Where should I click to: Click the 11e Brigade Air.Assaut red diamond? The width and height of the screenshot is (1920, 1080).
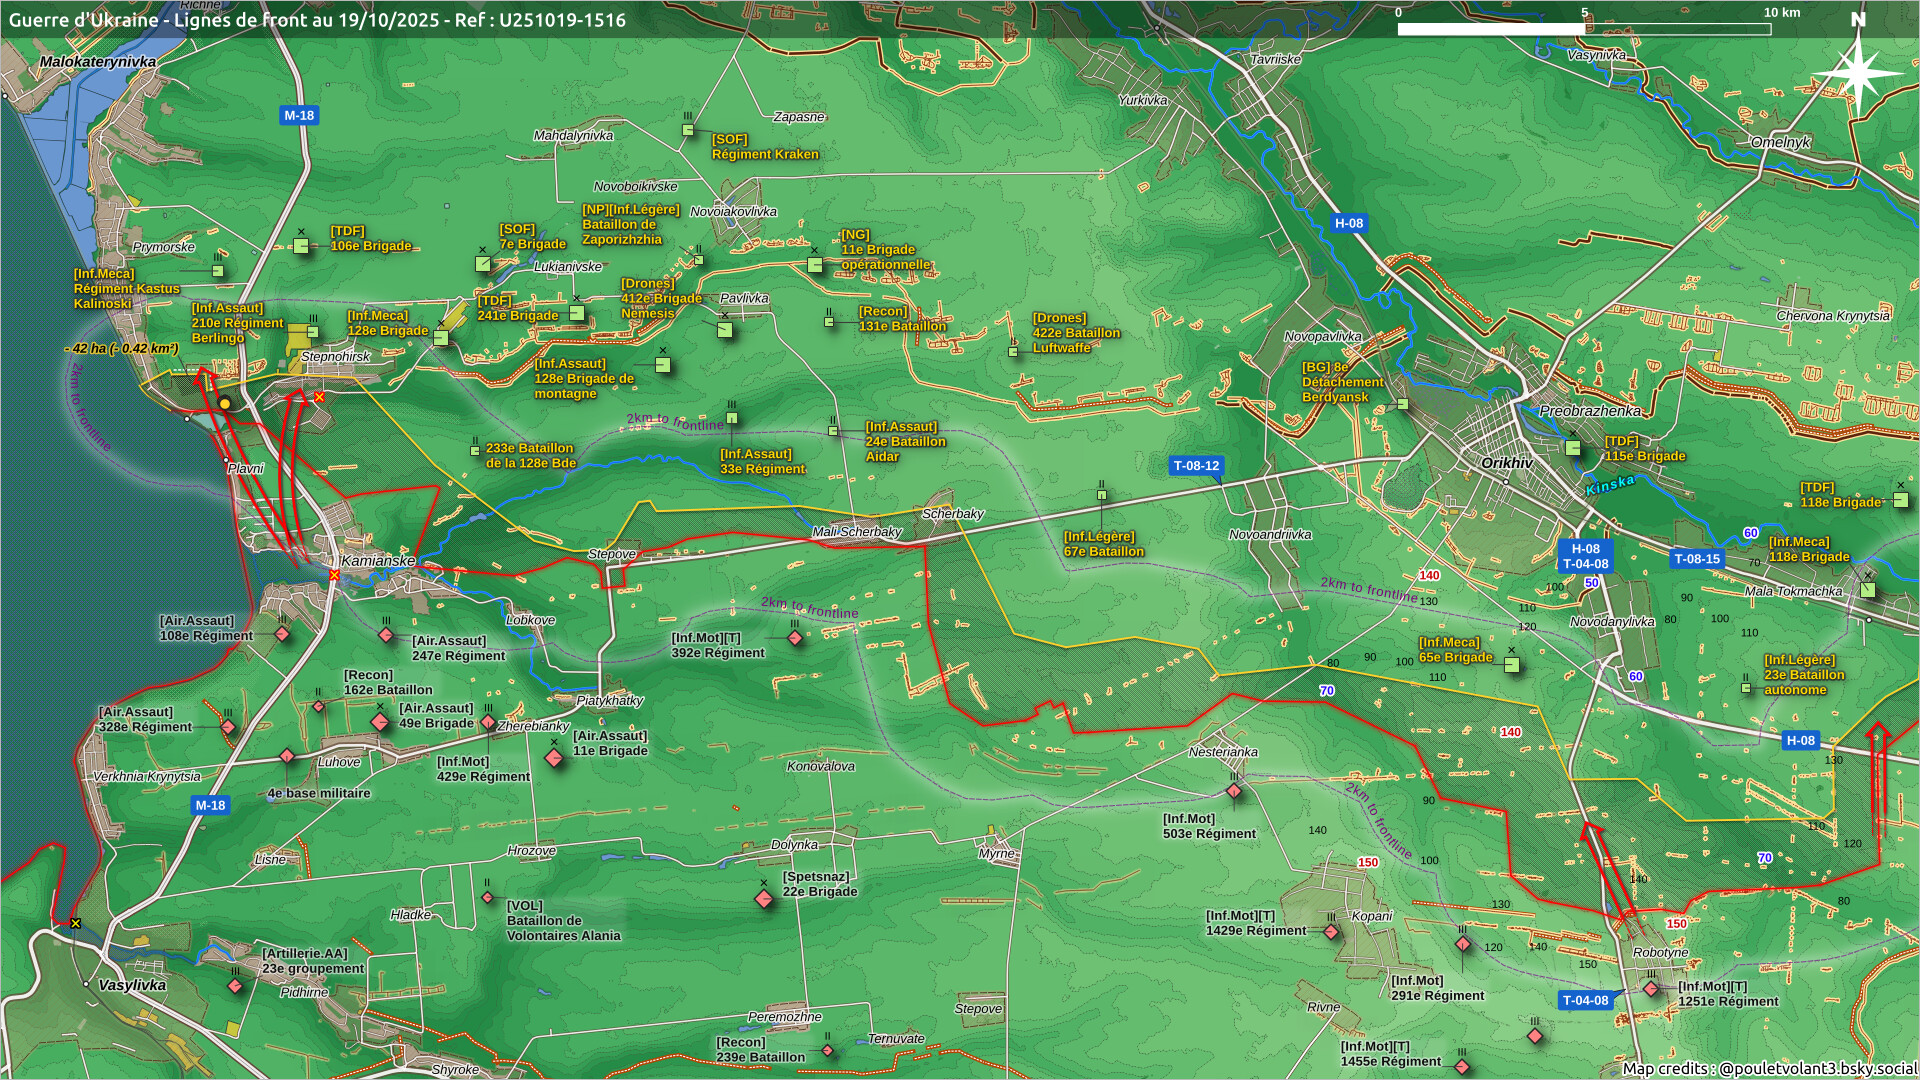click(554, 758)
